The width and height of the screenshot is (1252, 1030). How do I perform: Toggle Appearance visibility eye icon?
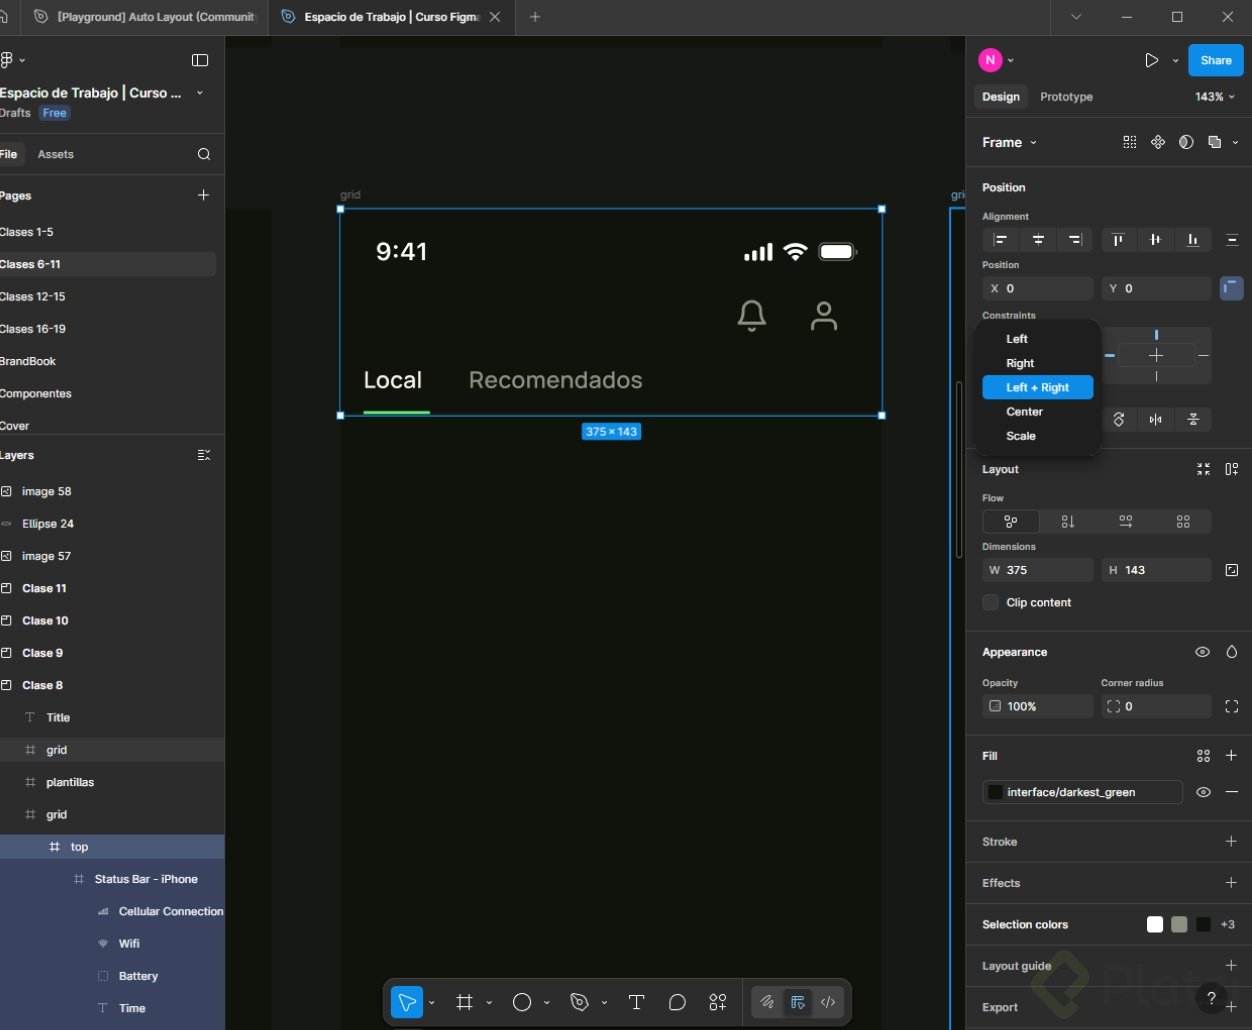coord(1202,652)
